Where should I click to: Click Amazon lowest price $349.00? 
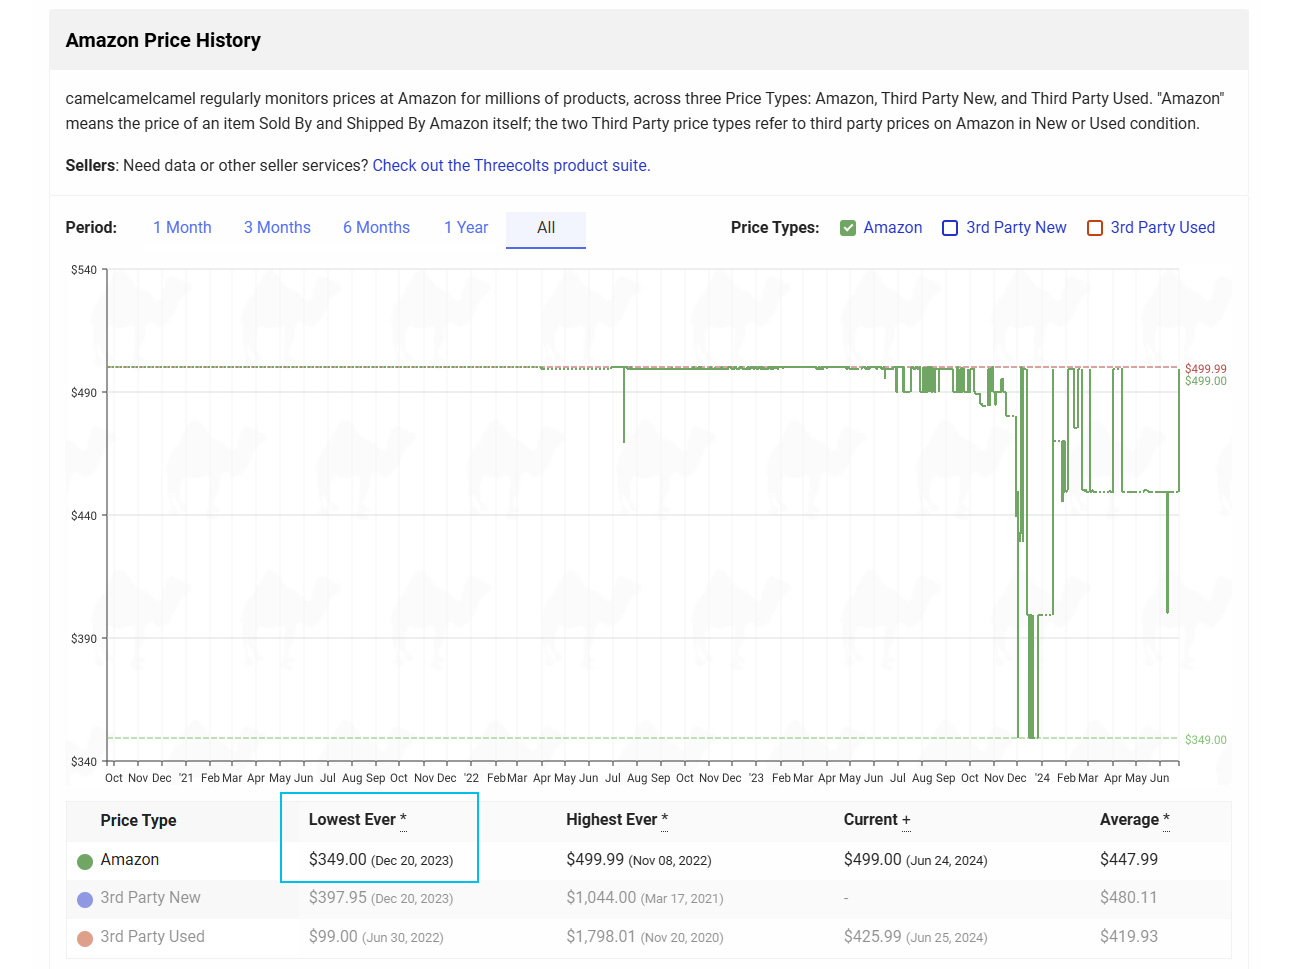337,860
